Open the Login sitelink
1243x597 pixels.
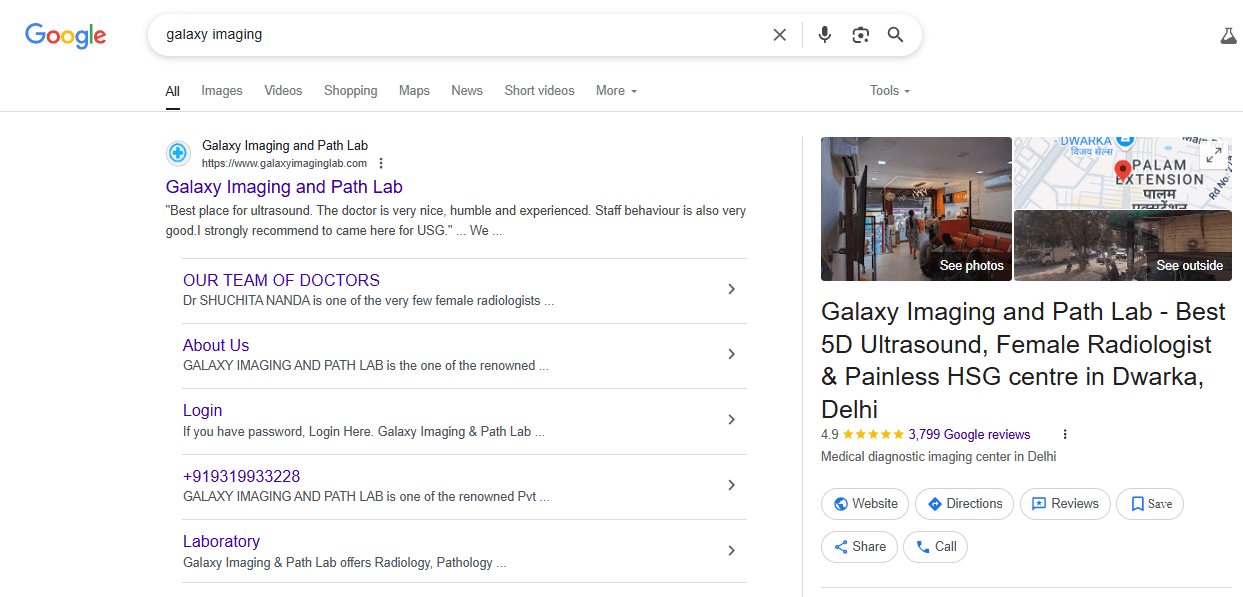[x=202, y=410]
